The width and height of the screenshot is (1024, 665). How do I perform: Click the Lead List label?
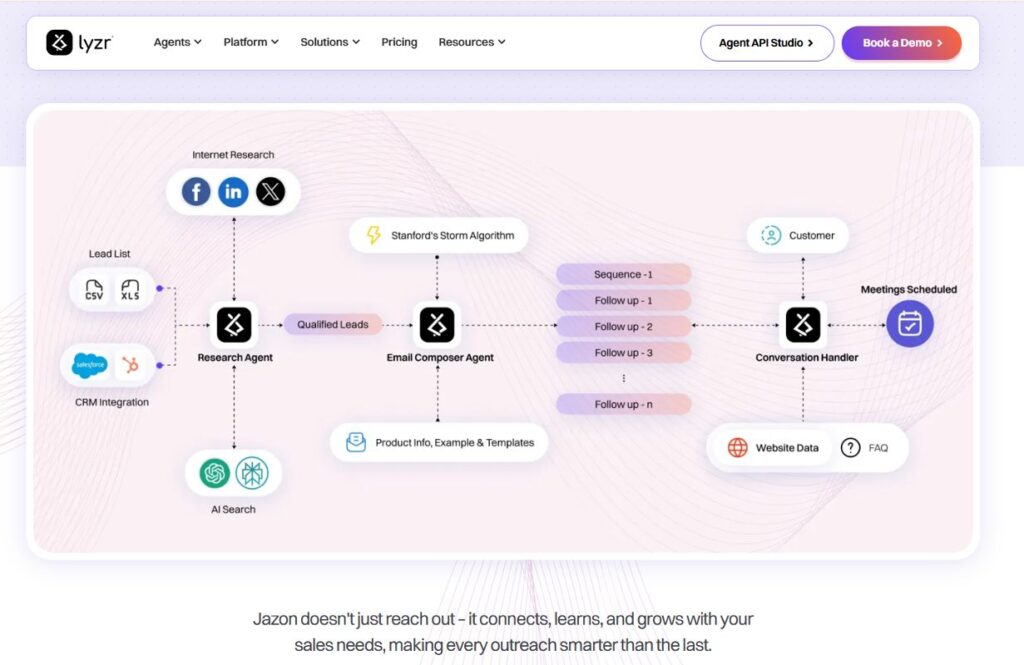coord(109,253)
